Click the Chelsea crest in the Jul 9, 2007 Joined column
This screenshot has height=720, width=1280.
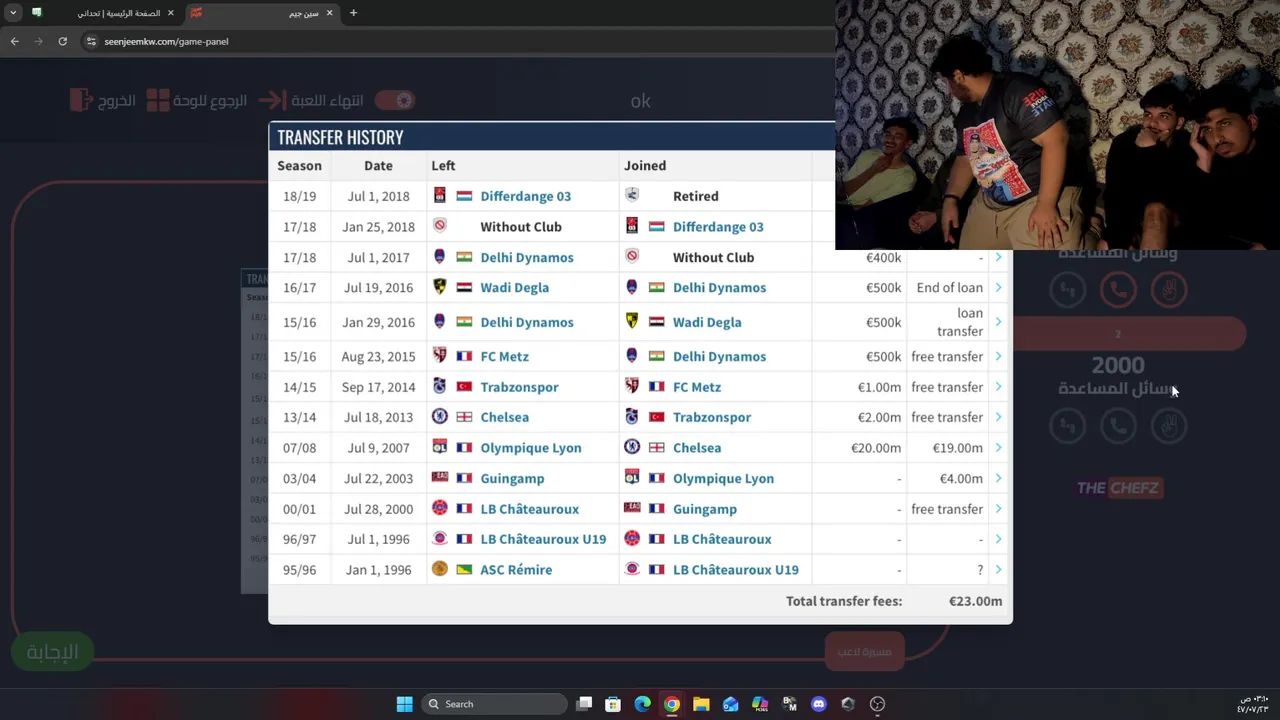632,447
